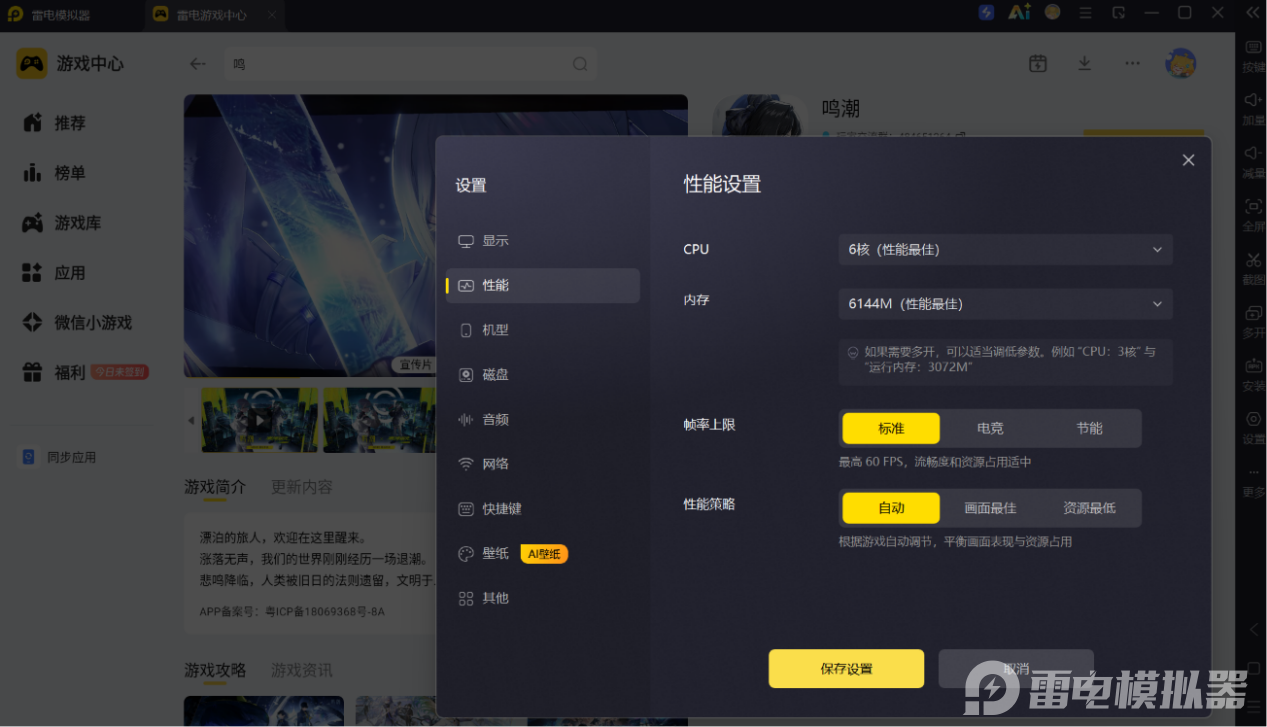Open the downloads icon in game center
The width and height of the screenshot is (1267, 727).
(x=1084, y=63)
